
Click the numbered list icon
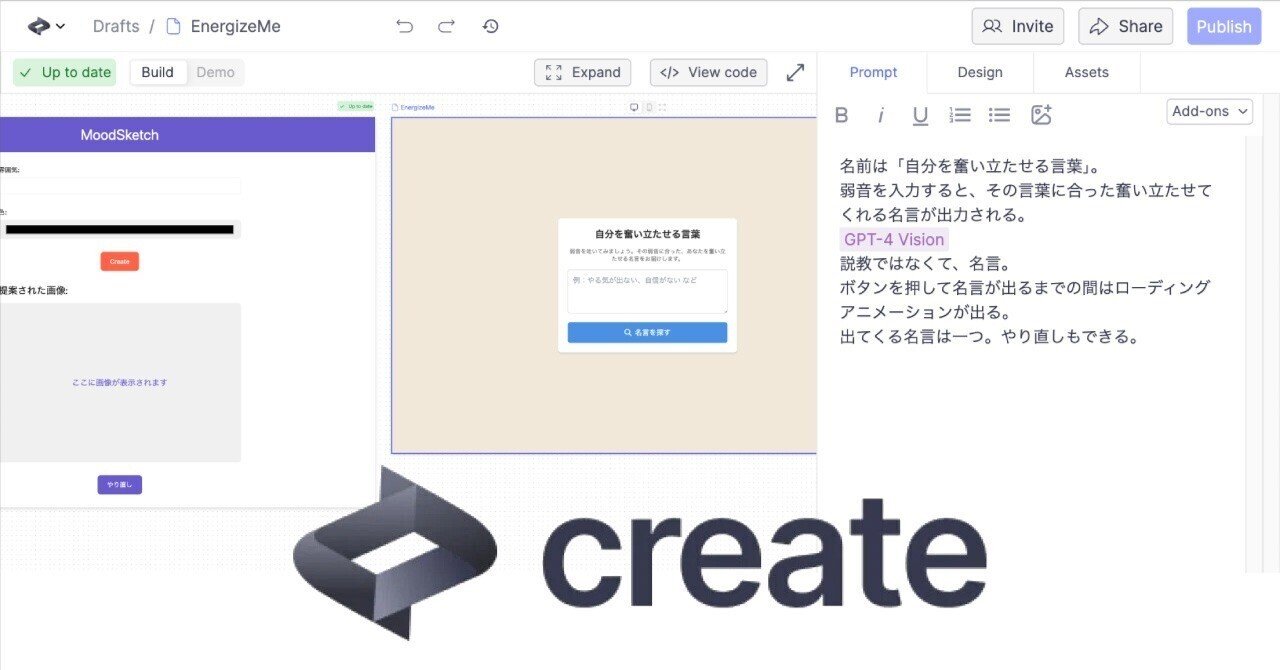point(959,114)
